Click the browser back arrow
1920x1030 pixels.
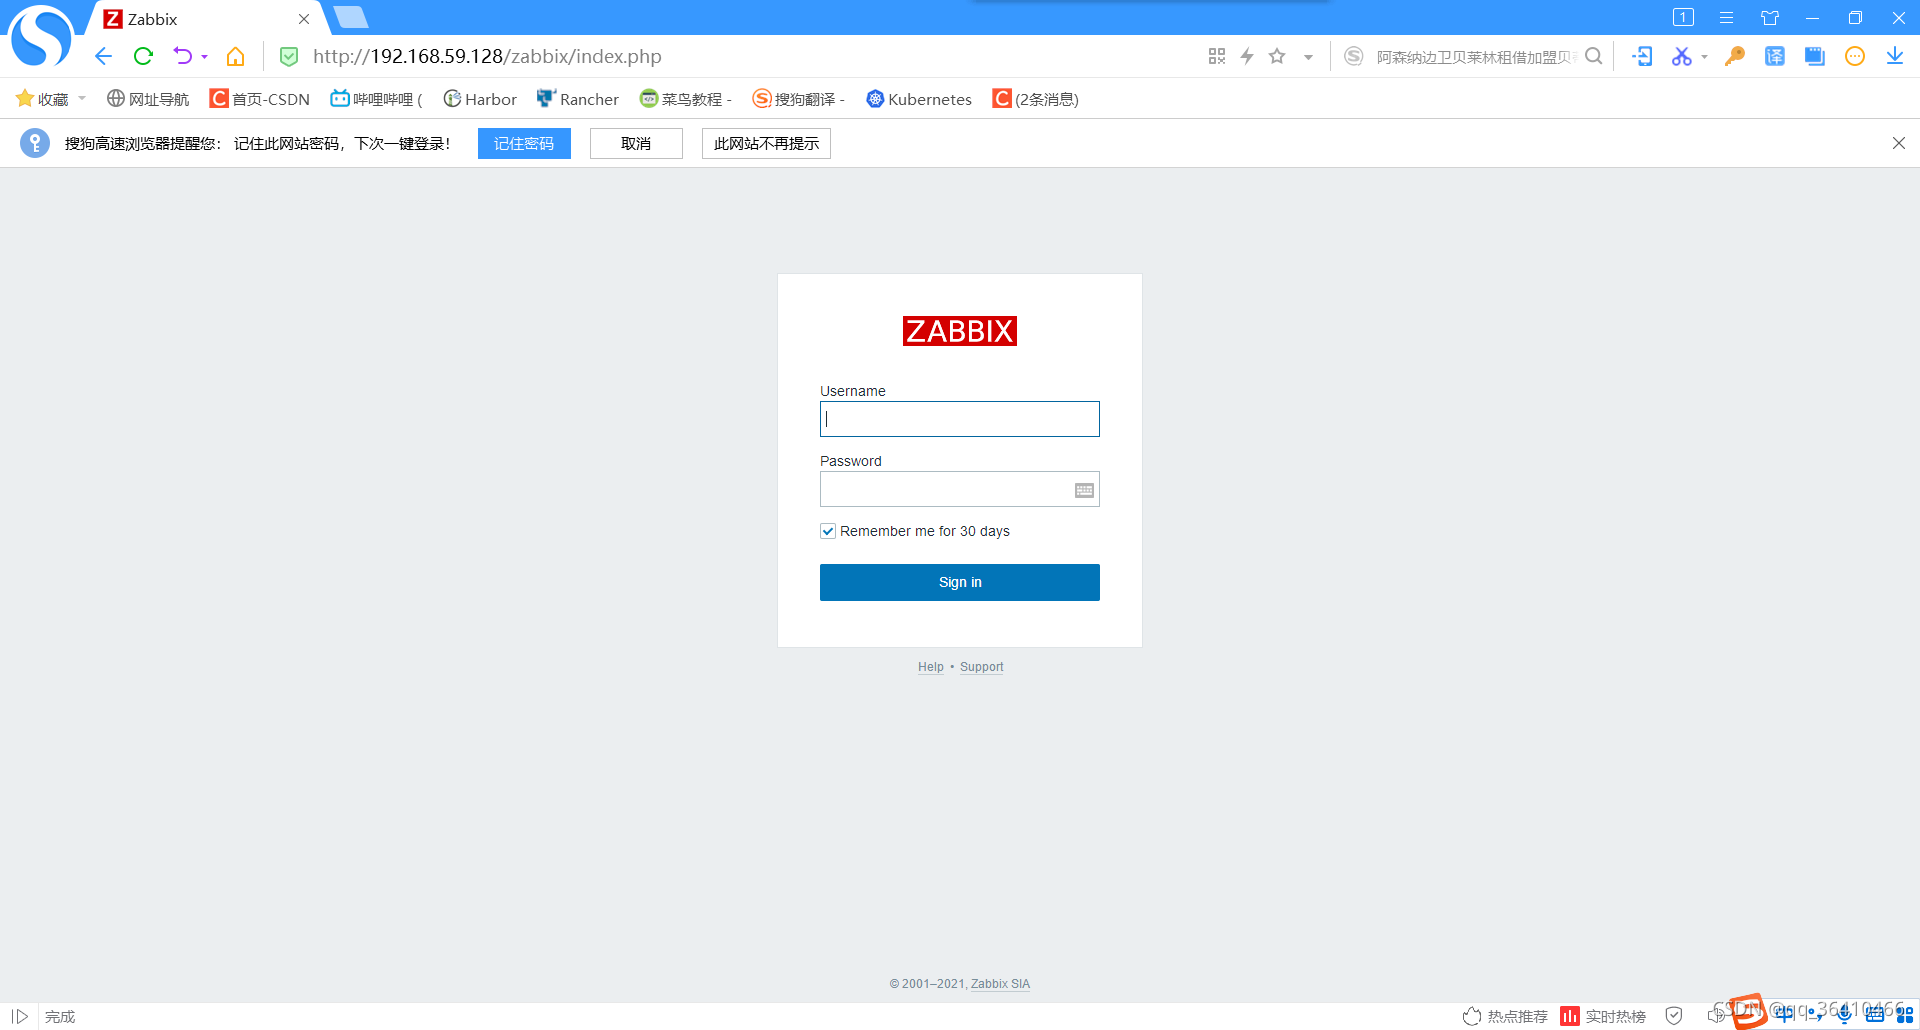(103, 56)
